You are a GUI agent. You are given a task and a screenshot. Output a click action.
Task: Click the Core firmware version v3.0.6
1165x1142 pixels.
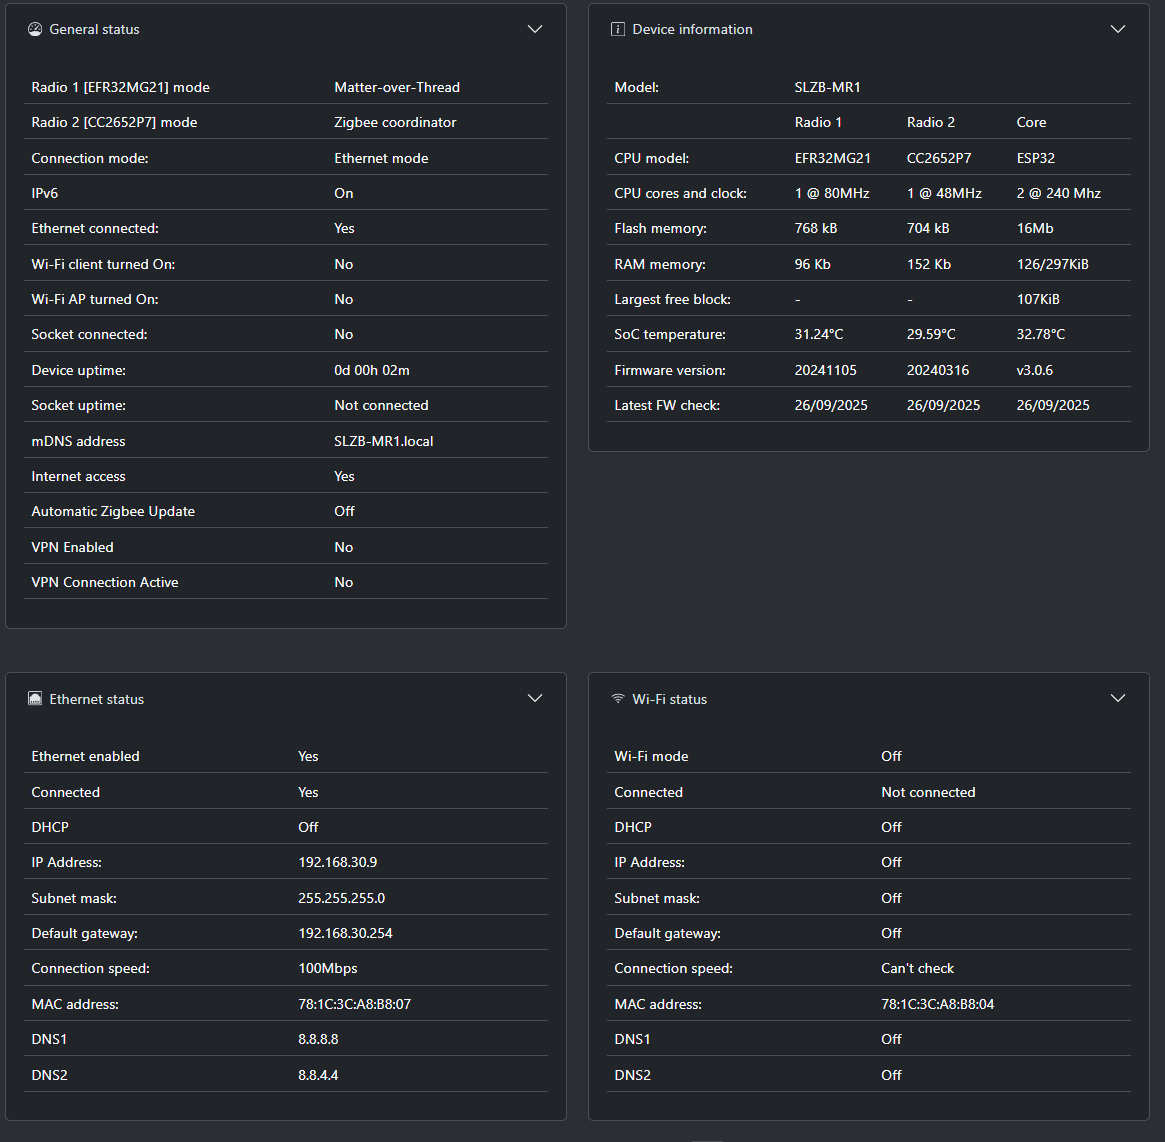pos(1034,370)
